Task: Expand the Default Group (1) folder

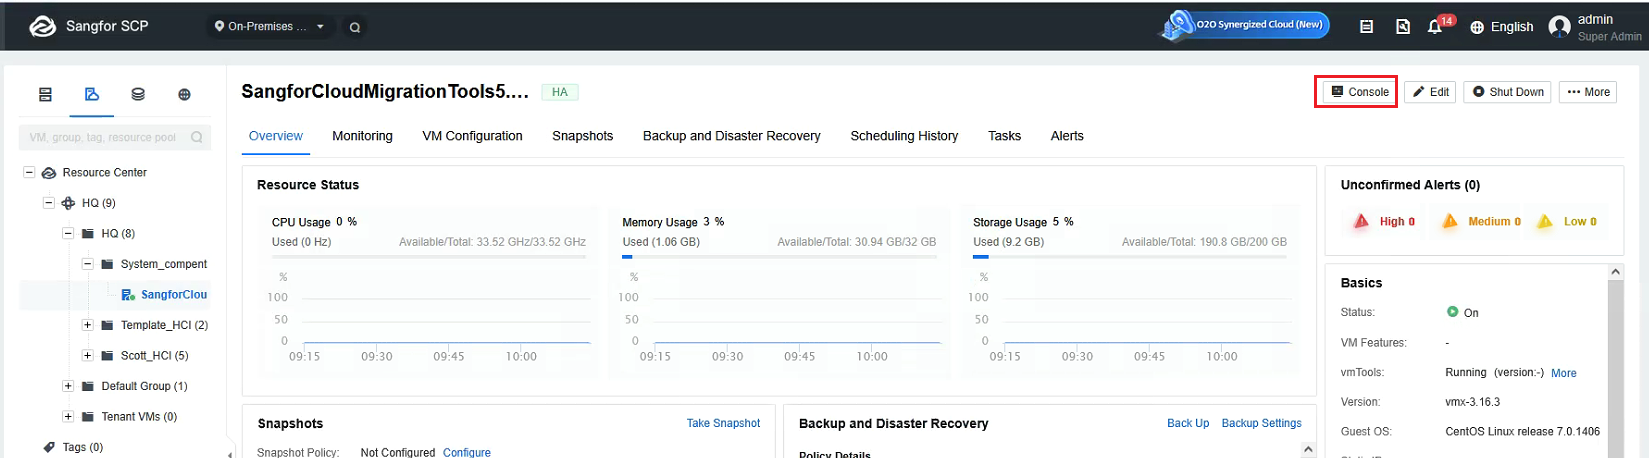Action: [x=68, y=386]
